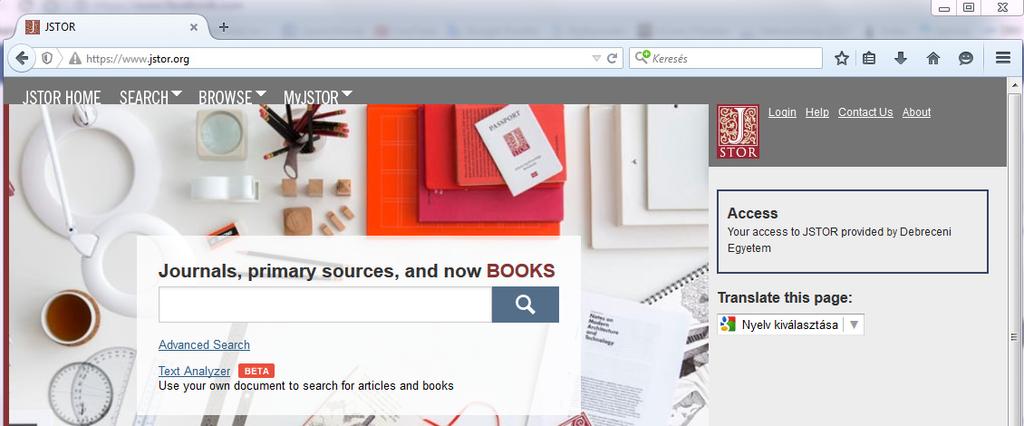Open the URL history dropdown arrow
The height and width of the screenshot is (426, 1024).
point(596,58)
